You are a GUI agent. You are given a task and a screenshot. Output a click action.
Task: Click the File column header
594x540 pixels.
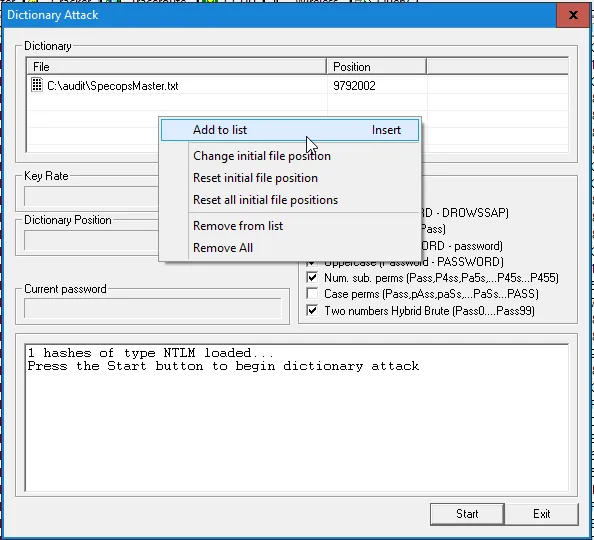click(x=177, y=67)
